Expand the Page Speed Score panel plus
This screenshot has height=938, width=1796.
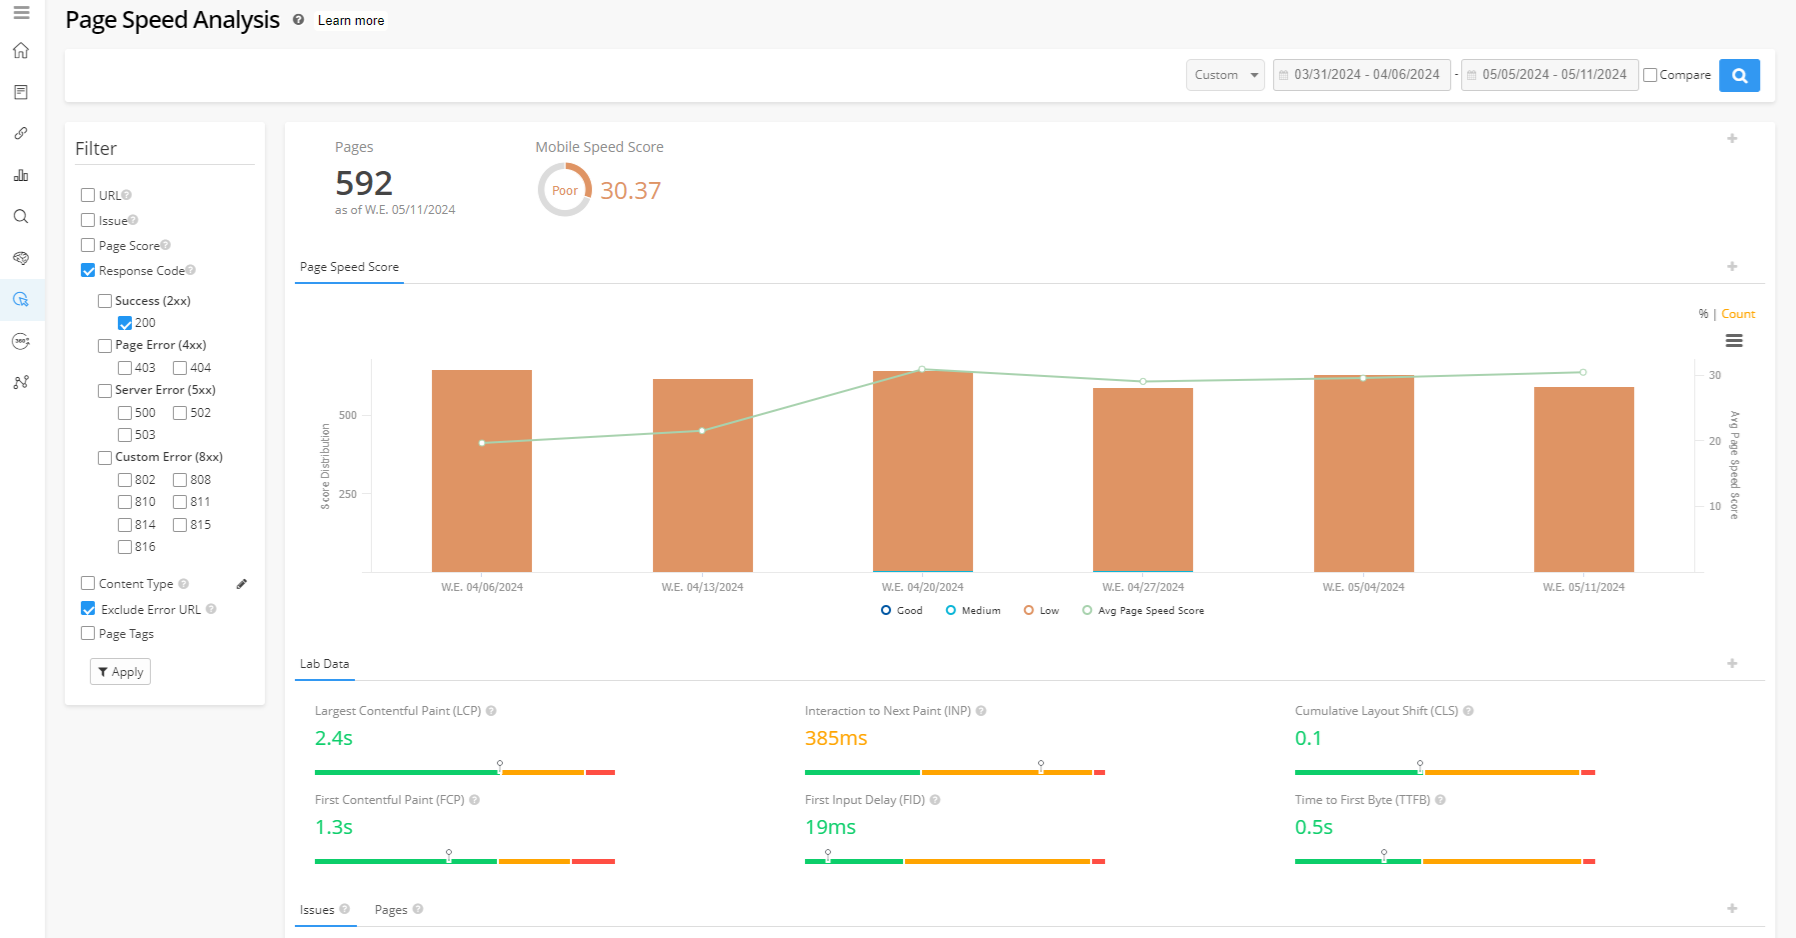point(1732,266)
